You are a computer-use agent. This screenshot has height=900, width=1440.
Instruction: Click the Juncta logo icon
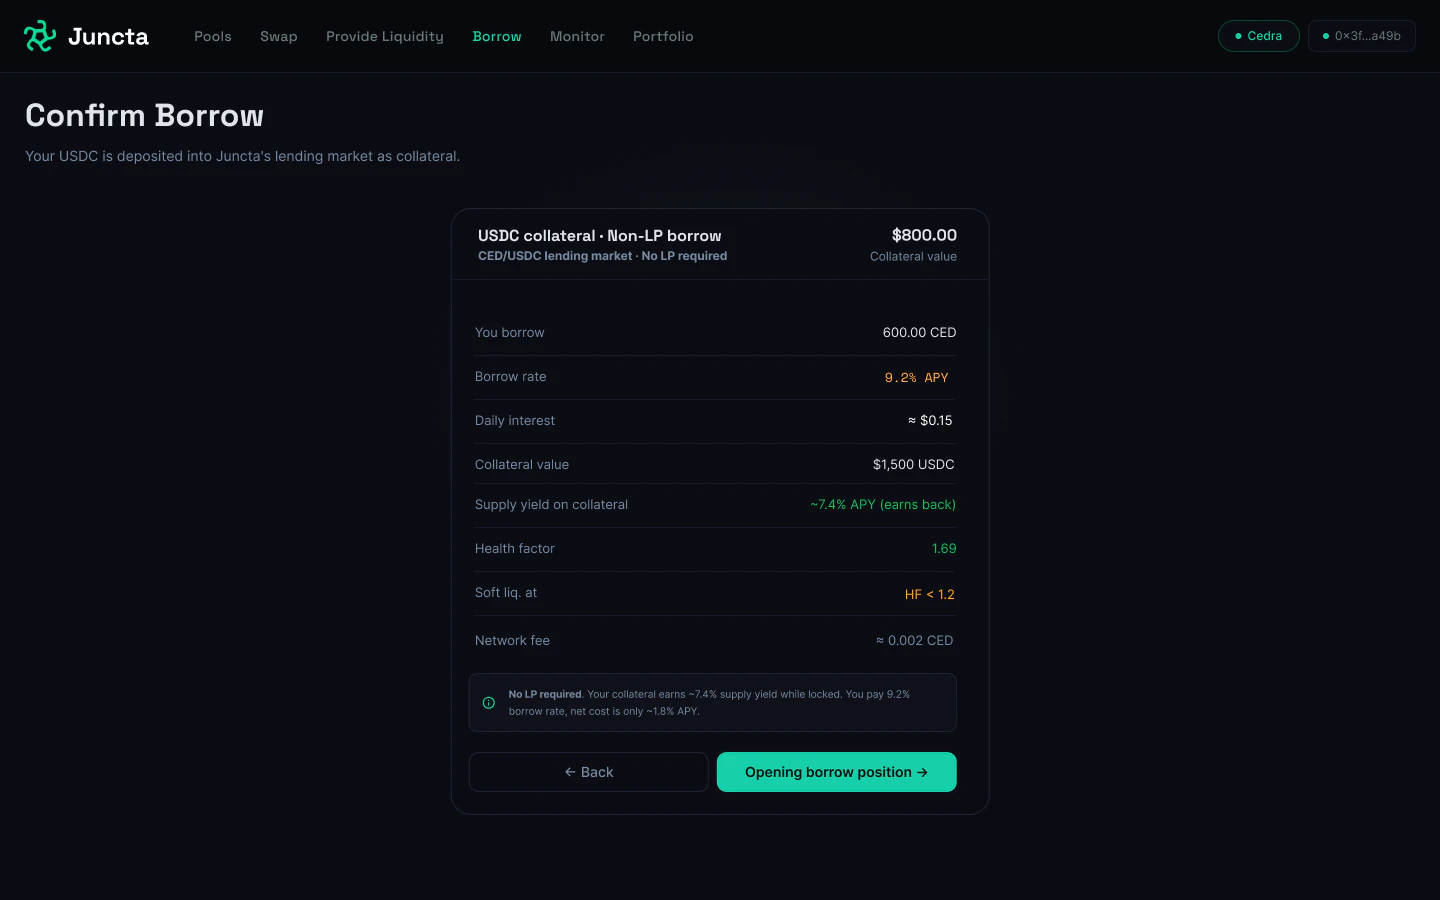click(x=38, y=35)
